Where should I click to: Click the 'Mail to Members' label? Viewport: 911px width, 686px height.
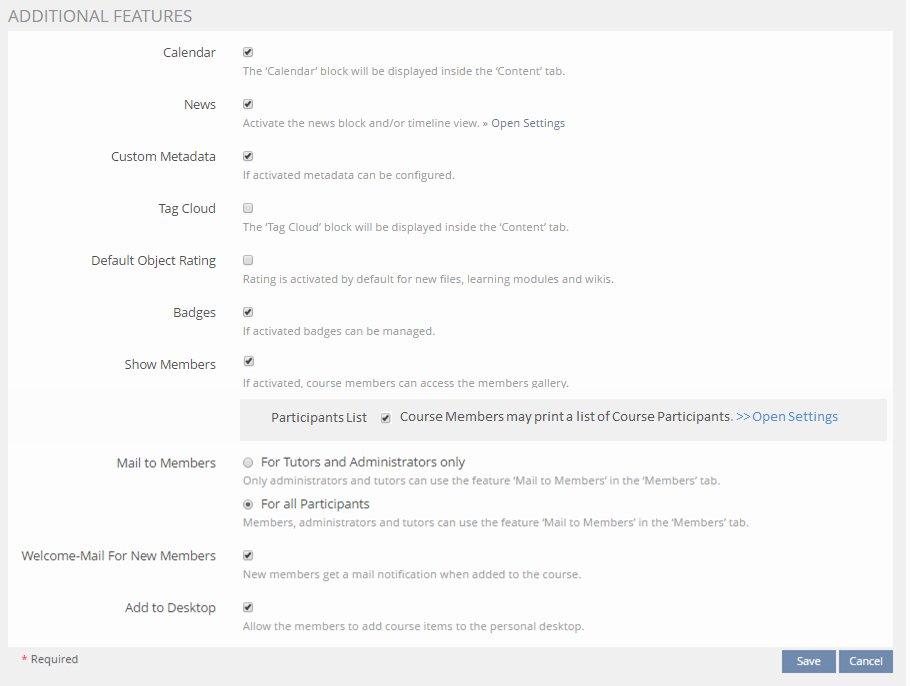pos(166,463)
